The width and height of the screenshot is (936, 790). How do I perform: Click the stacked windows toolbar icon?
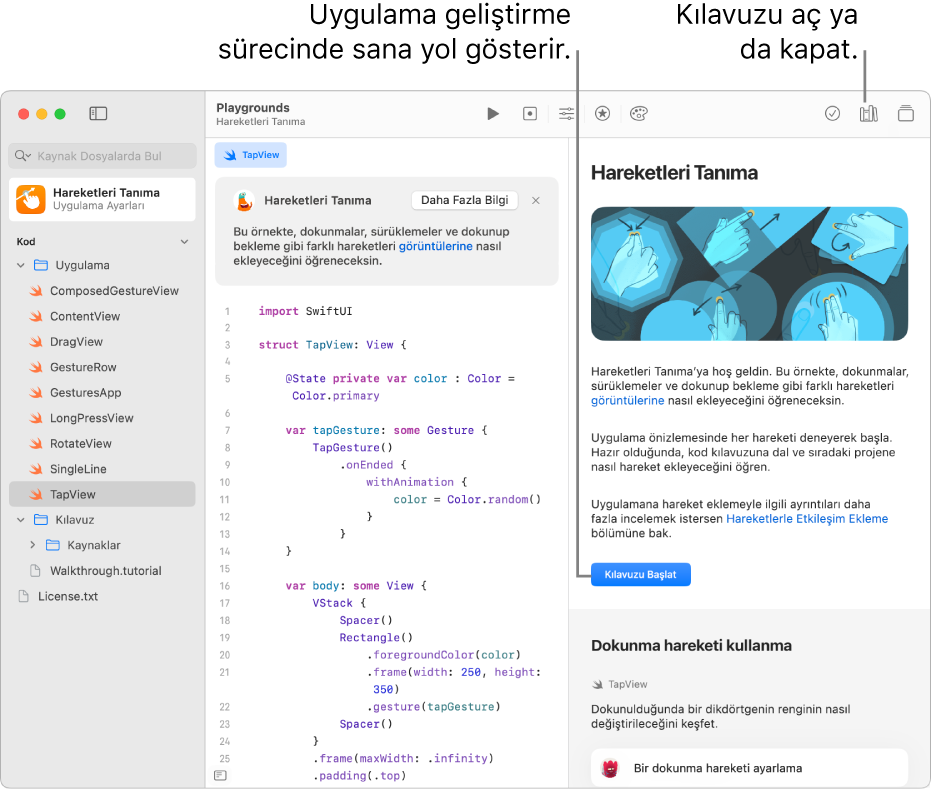(906, 113)
